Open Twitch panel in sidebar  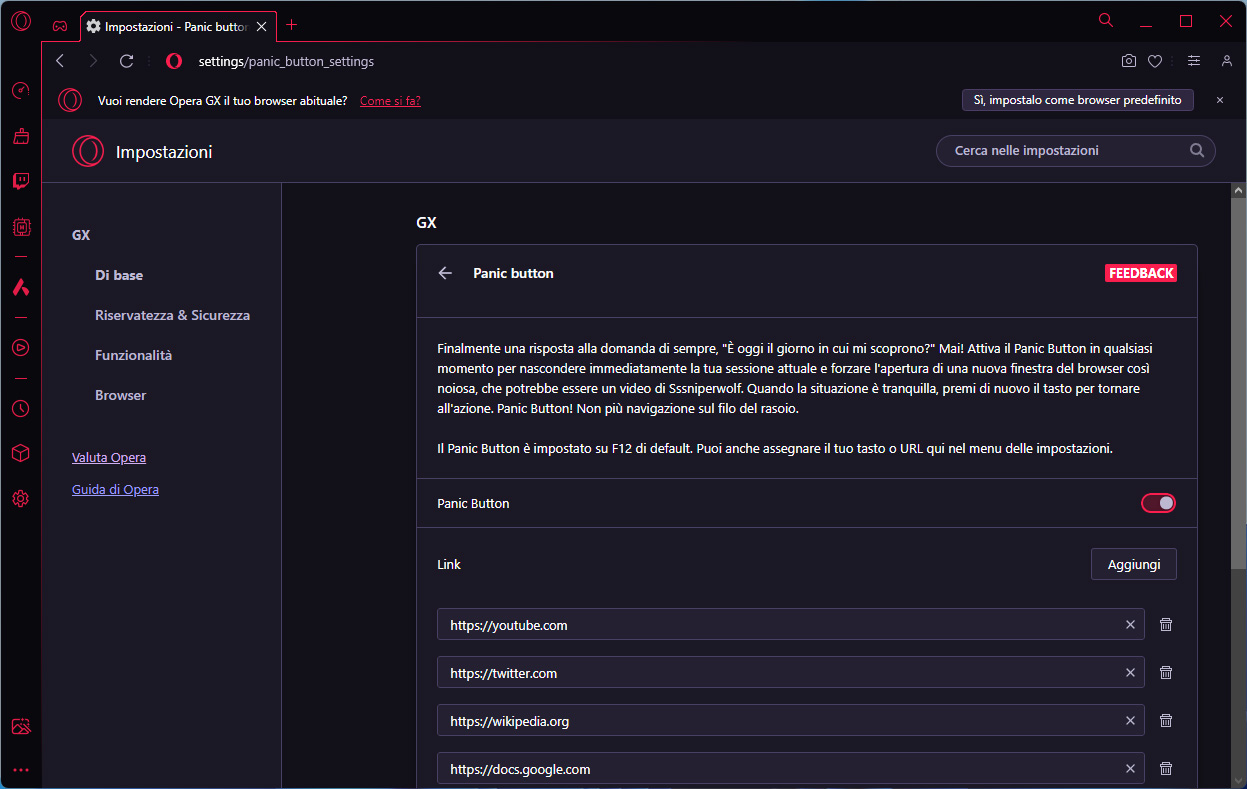click(x=21, y=181)
